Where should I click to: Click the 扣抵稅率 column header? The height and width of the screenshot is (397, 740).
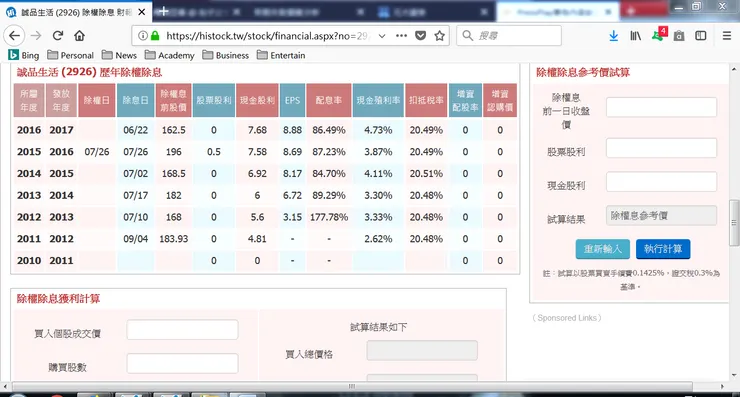tap(426, 100)
